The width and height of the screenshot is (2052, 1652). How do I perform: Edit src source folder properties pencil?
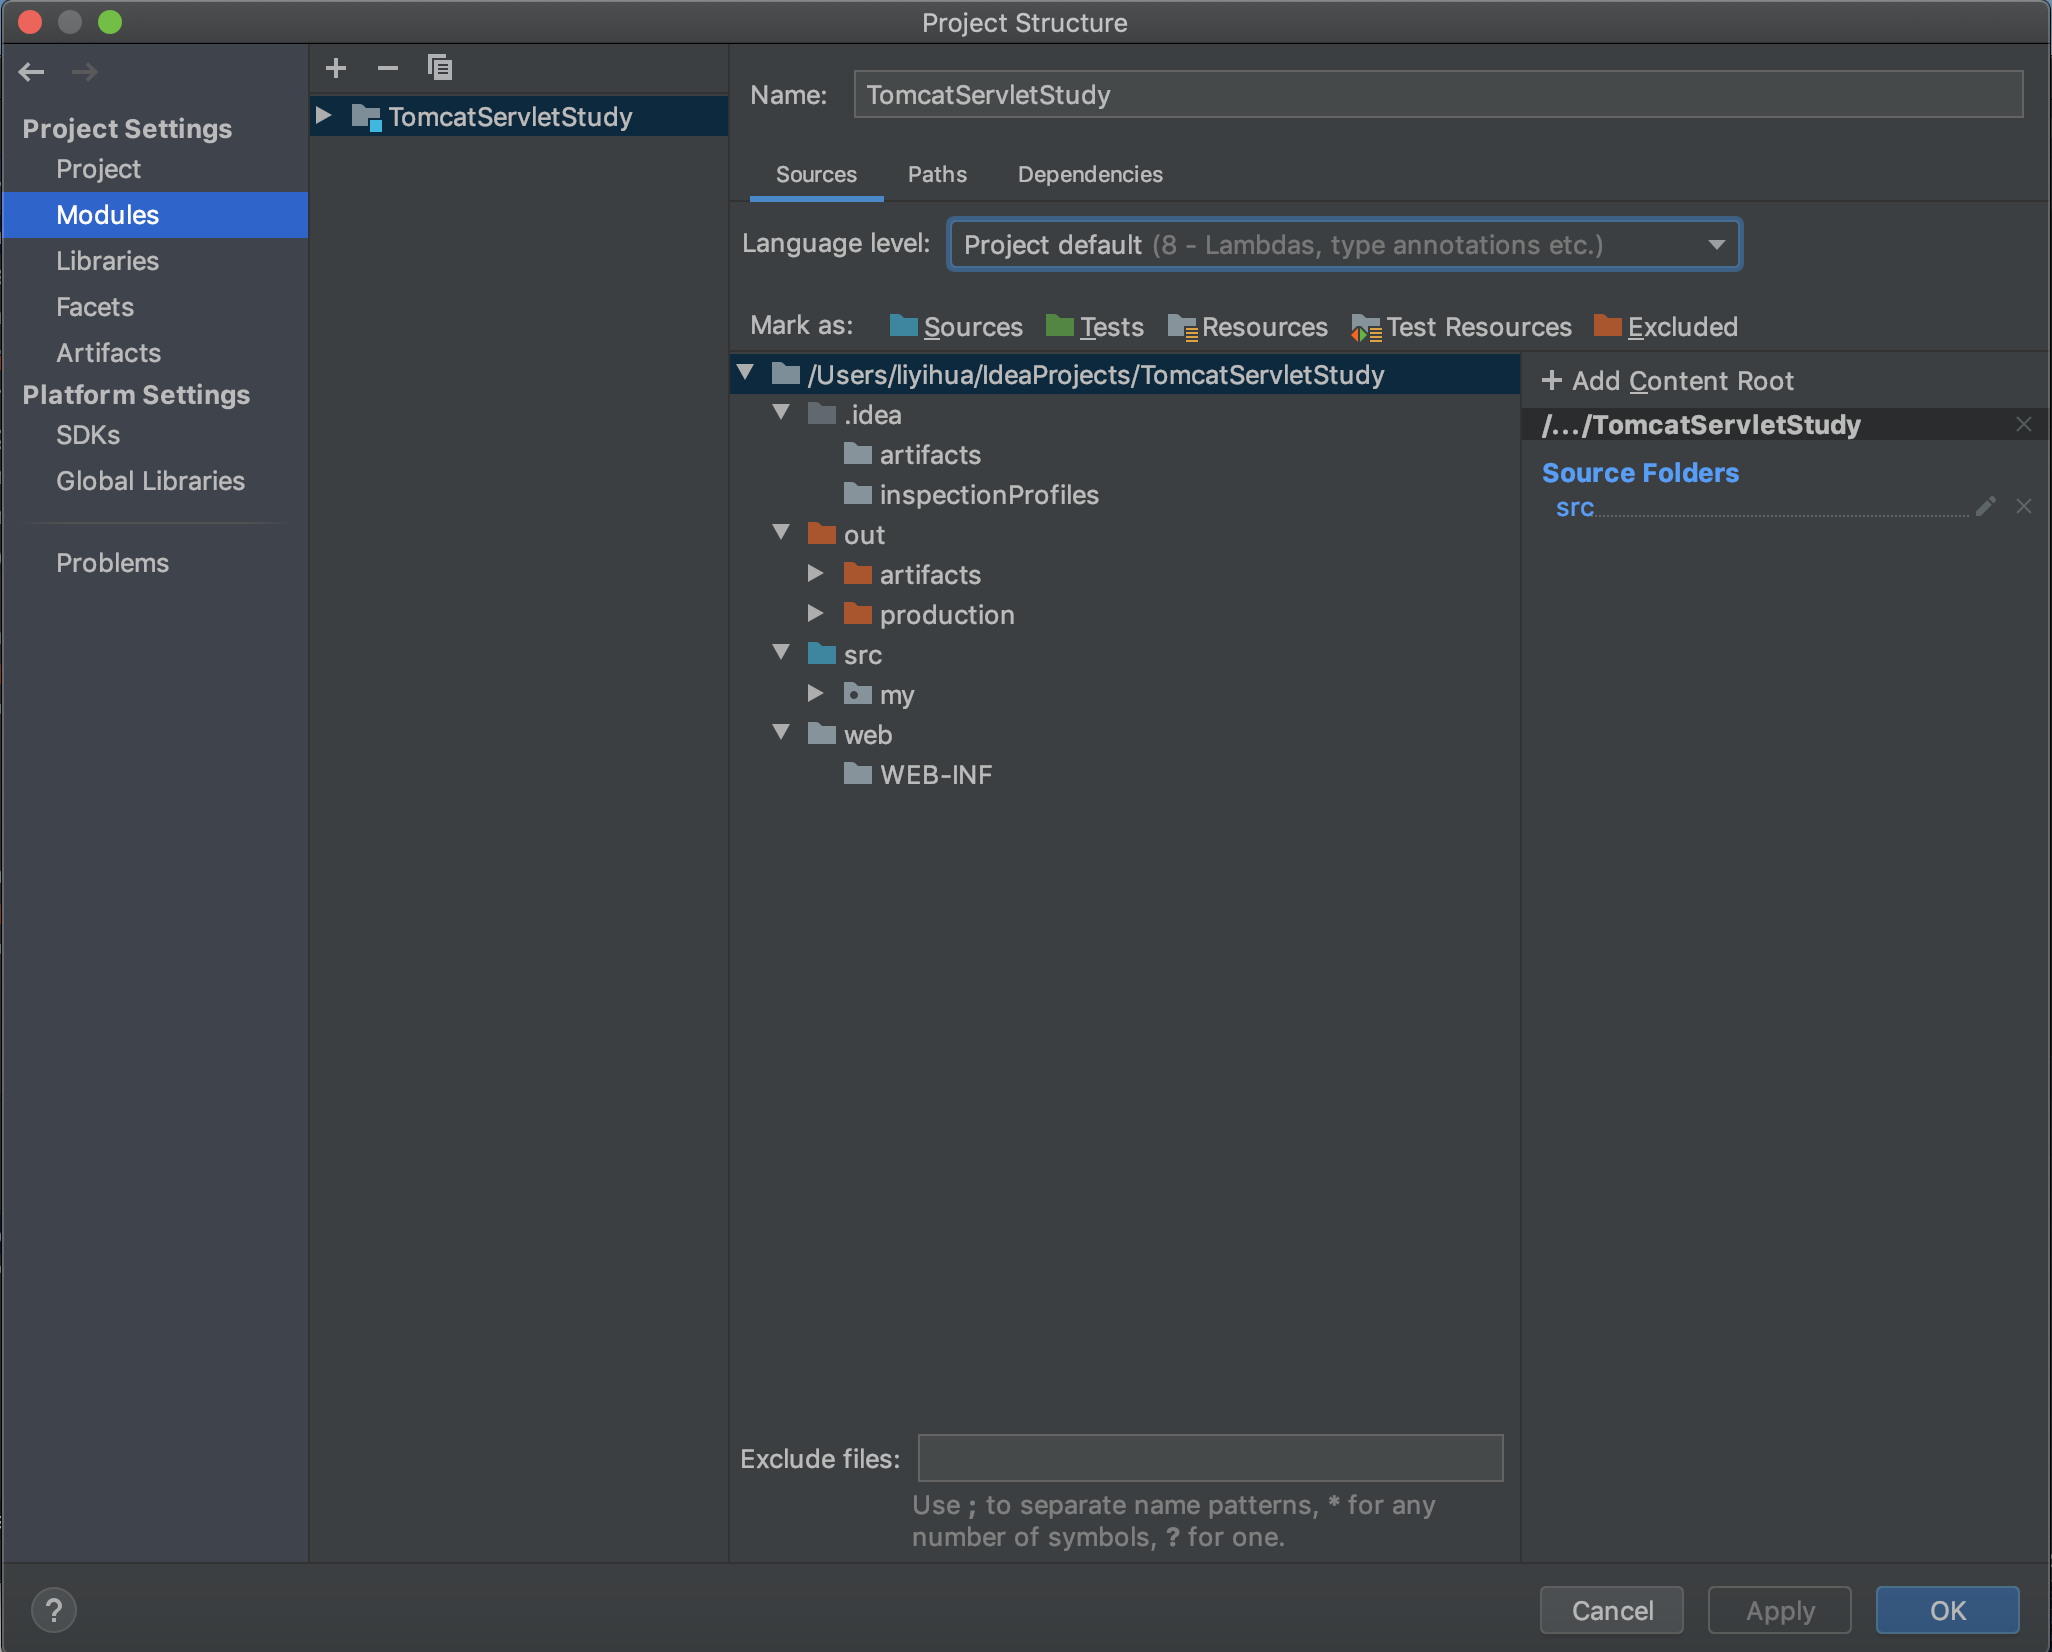tap(1986, 507)
